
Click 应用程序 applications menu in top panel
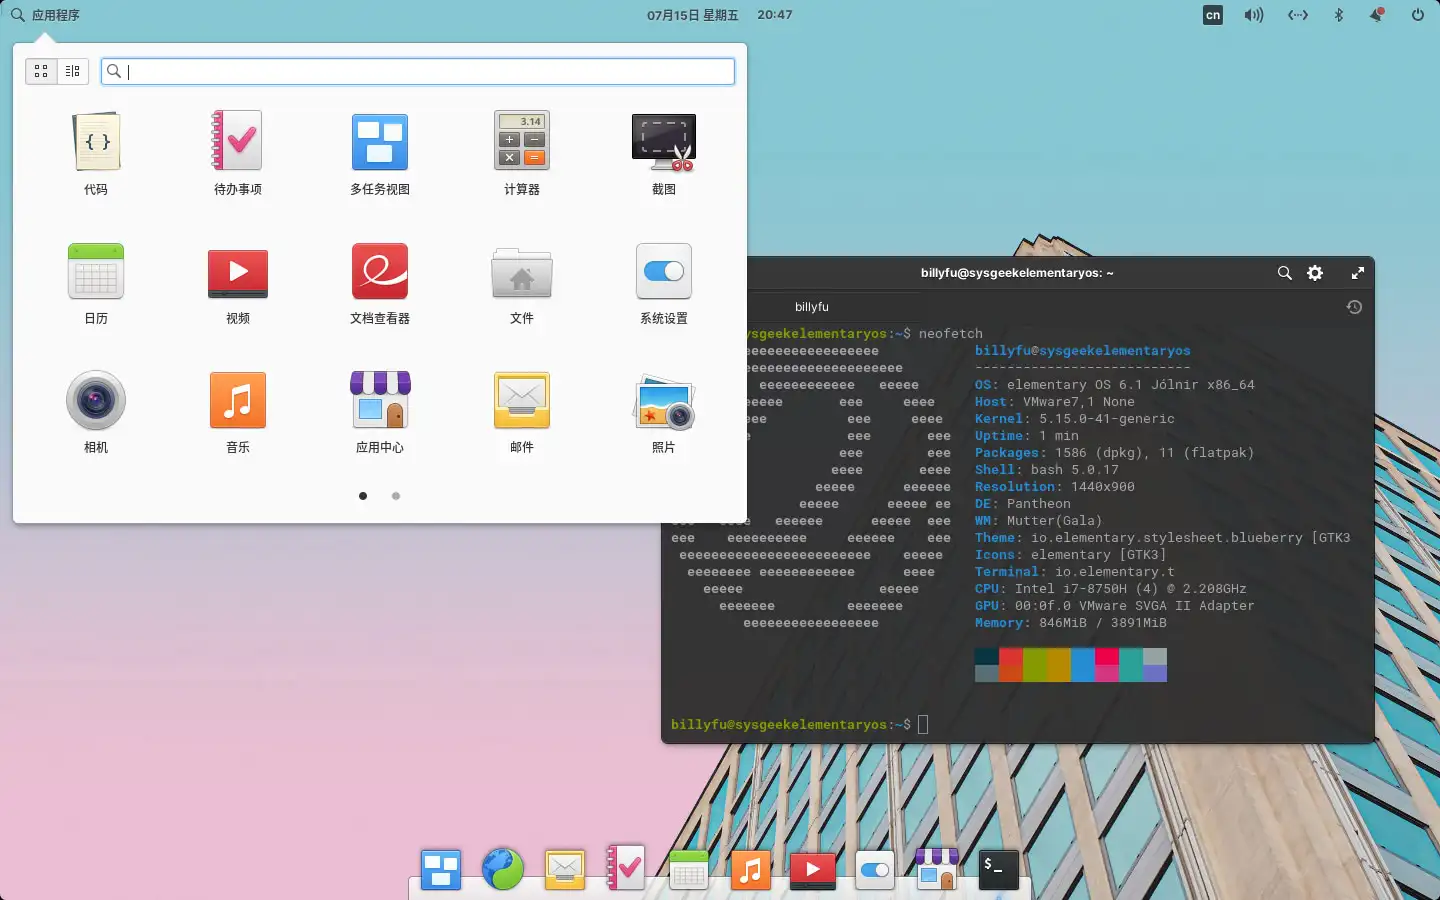[x=45, y=15]
